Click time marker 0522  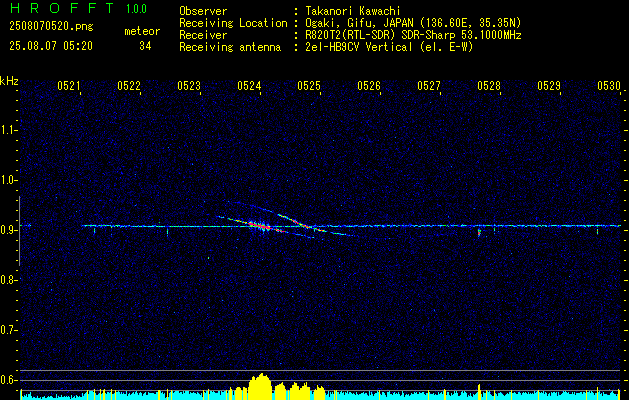tap(129, 85)
